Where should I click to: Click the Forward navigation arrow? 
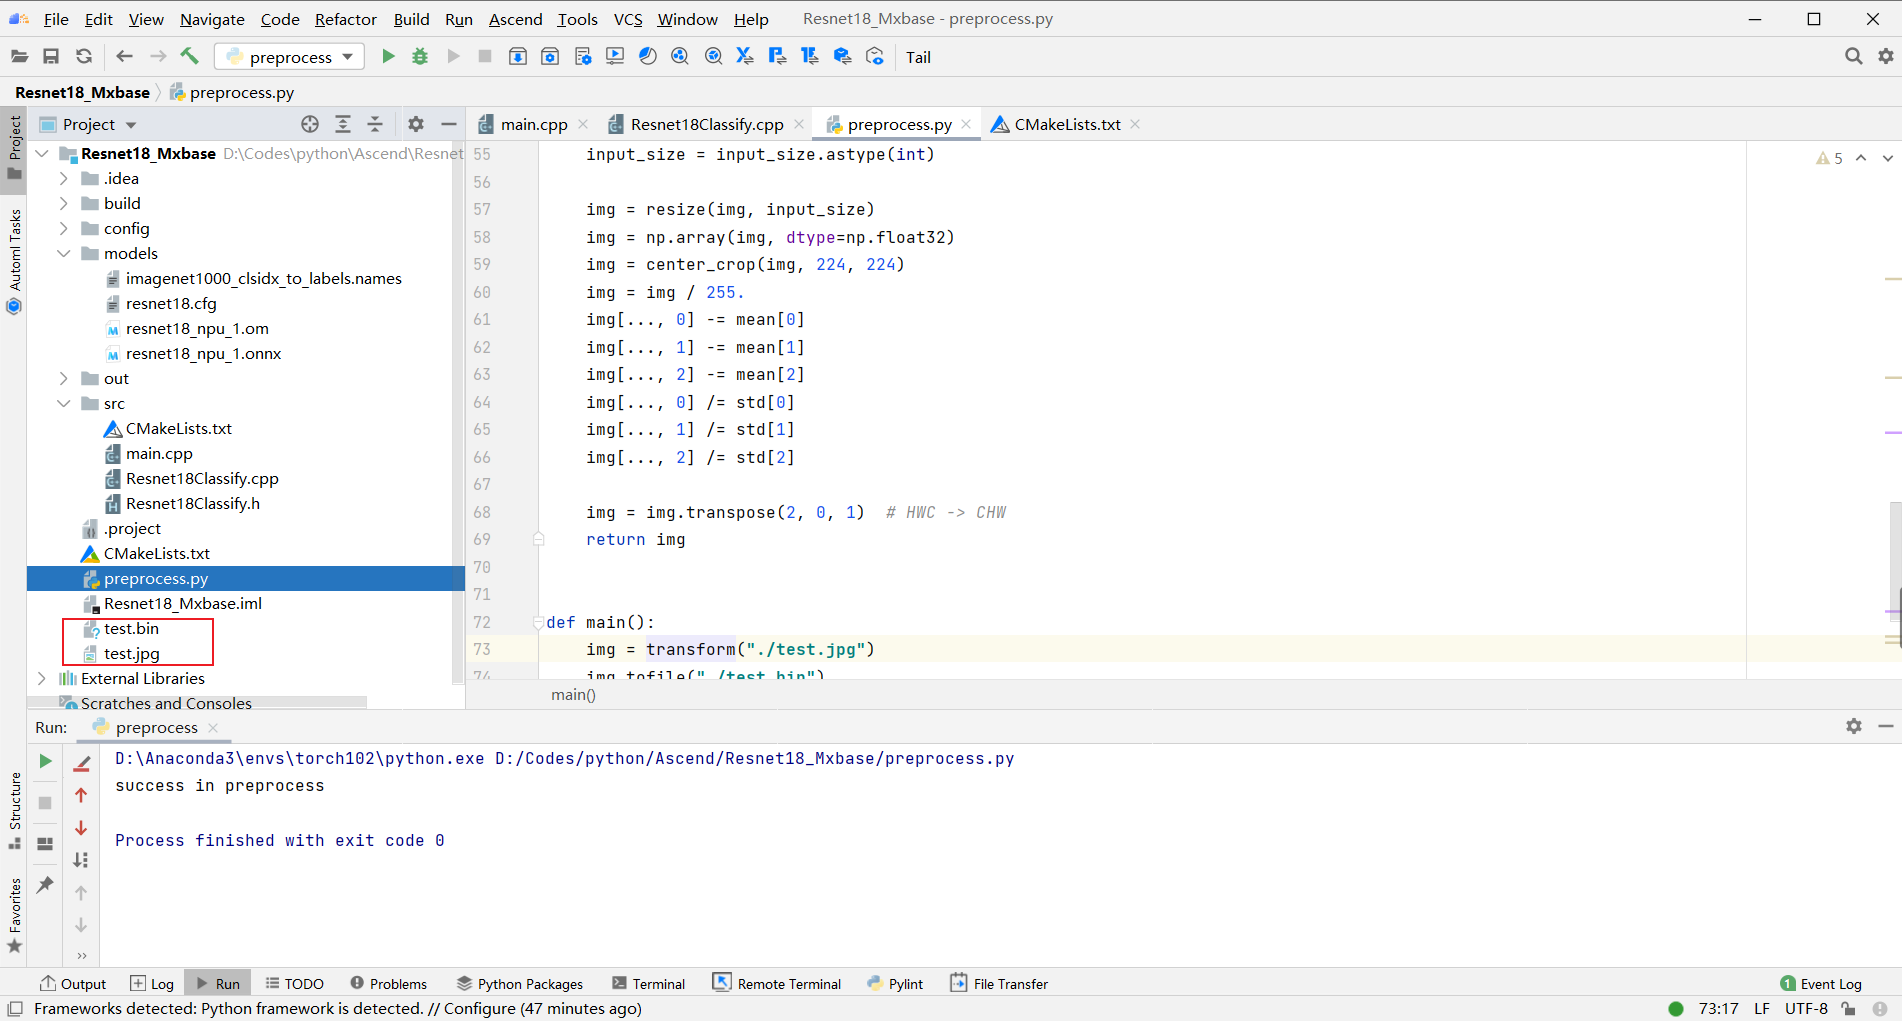coord(157,57)
